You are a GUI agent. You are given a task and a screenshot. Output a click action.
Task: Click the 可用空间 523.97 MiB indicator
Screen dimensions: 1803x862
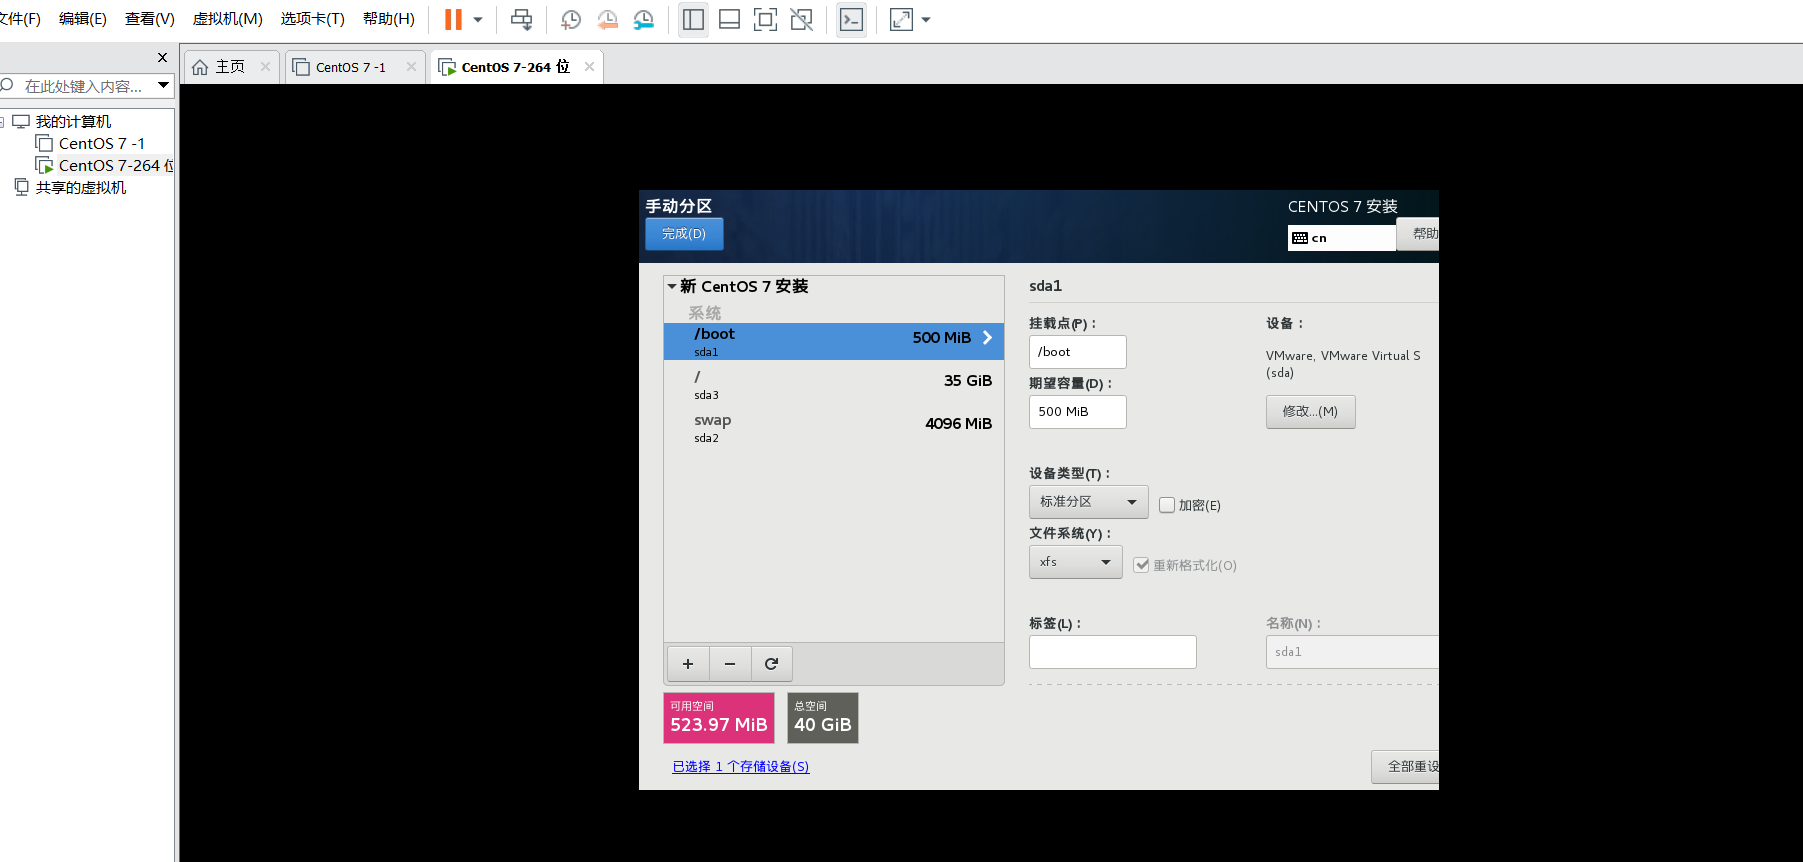click(719, 718)
